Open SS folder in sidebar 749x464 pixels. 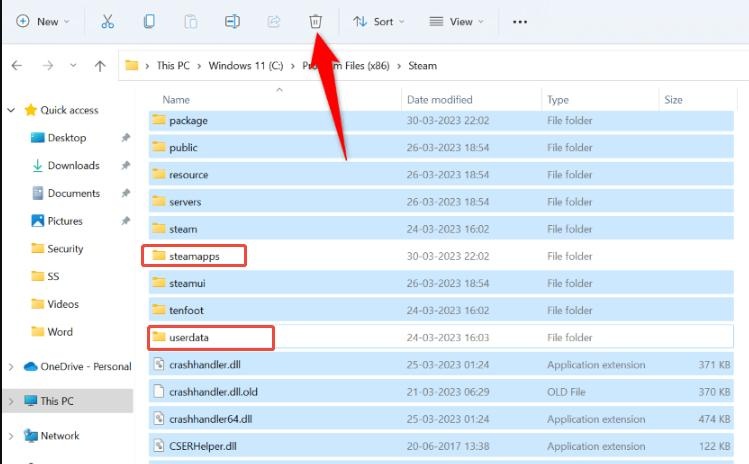(53, 276)
